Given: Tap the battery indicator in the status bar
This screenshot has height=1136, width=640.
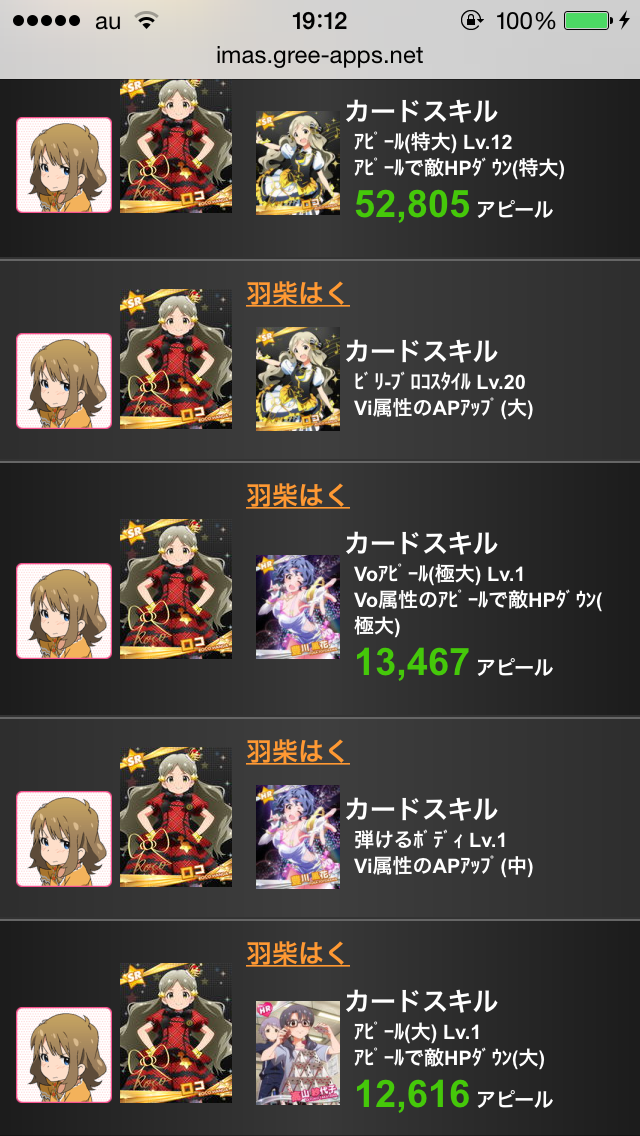Looking at the screenshot, I should pyautogui.click(x=588, y=21).
